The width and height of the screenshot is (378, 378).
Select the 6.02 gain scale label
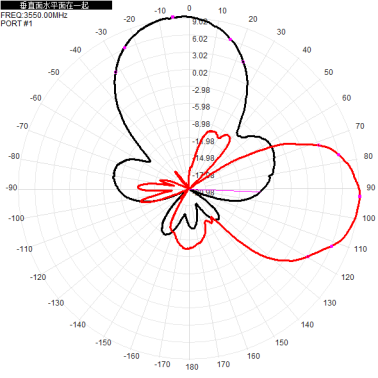point(200,39)
